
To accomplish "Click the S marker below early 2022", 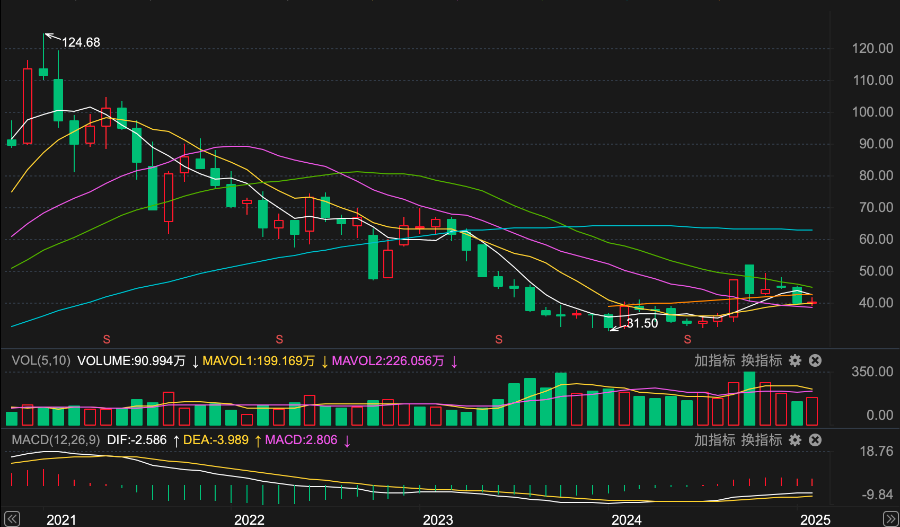I will 280,340.
